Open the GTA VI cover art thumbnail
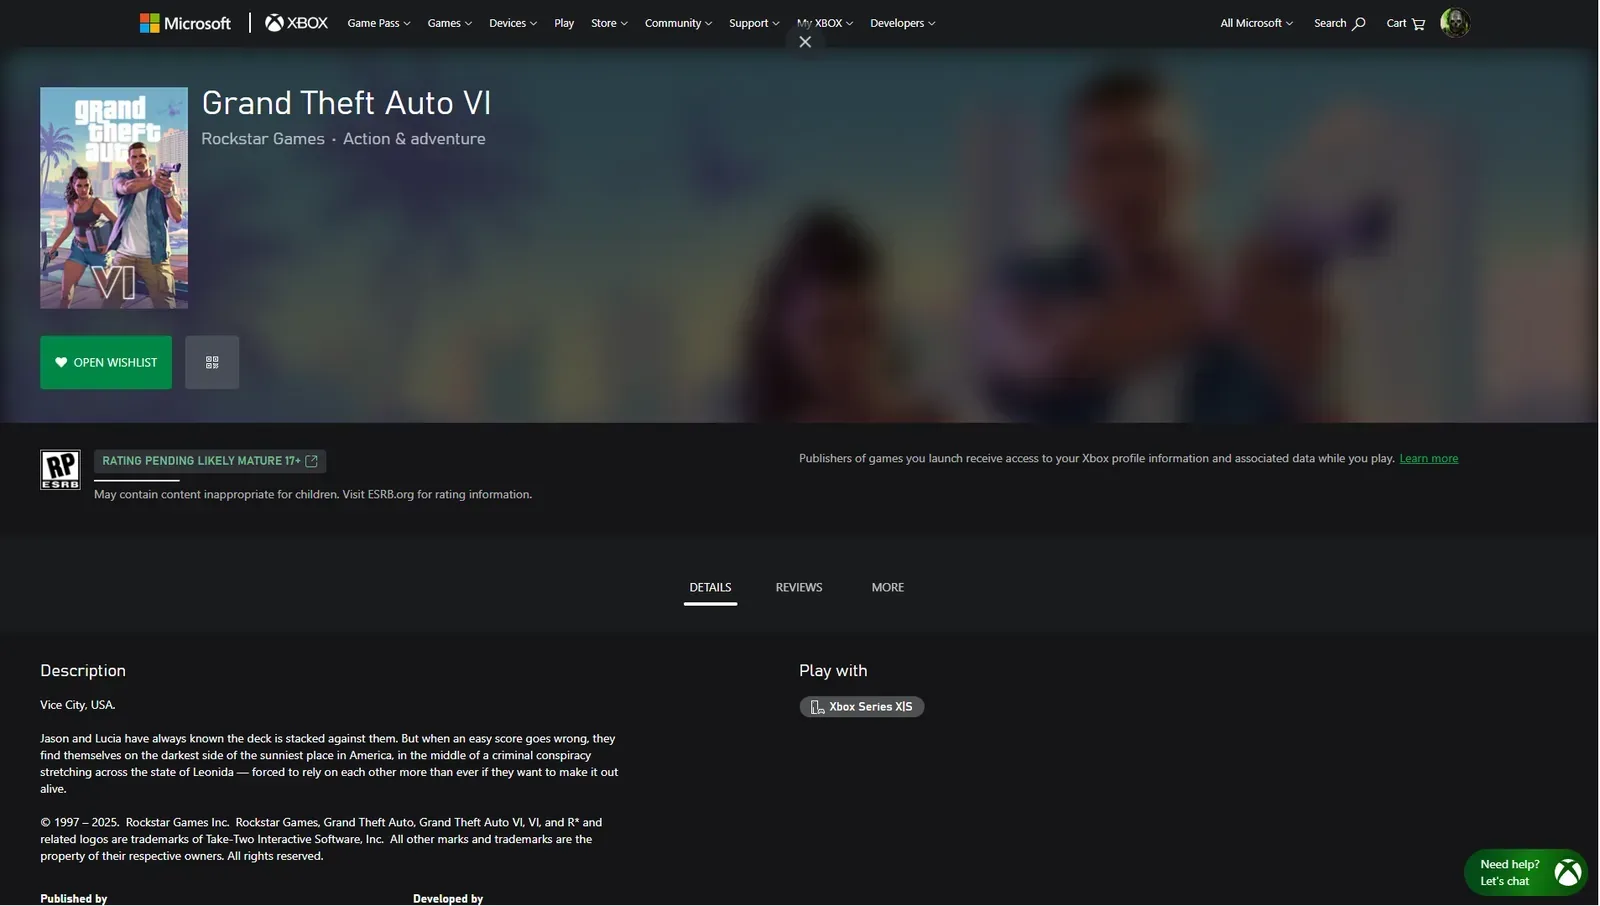The height and width of the screenshot is (906, 1600). pos(114,198)
